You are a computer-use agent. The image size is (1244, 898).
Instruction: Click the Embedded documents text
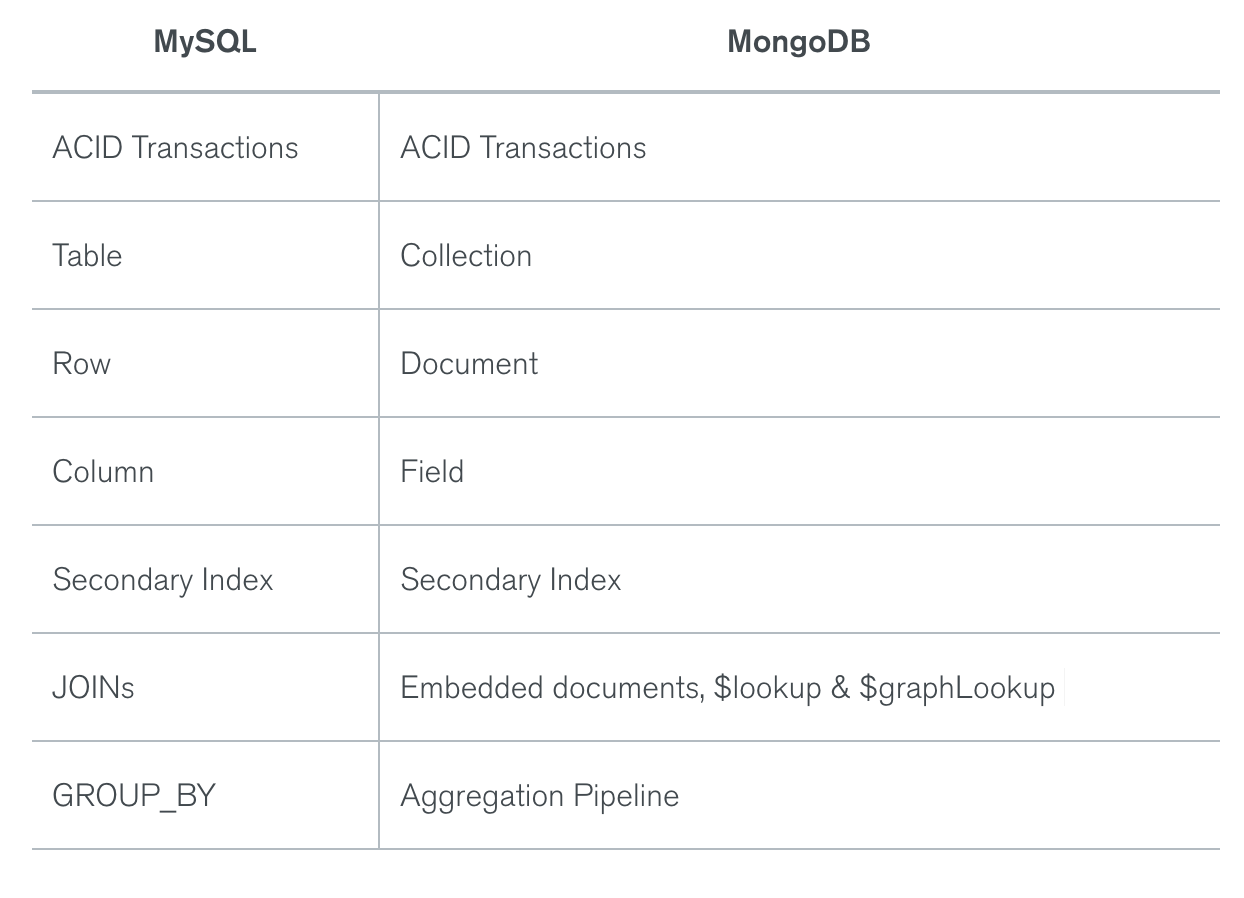point(549,688)
